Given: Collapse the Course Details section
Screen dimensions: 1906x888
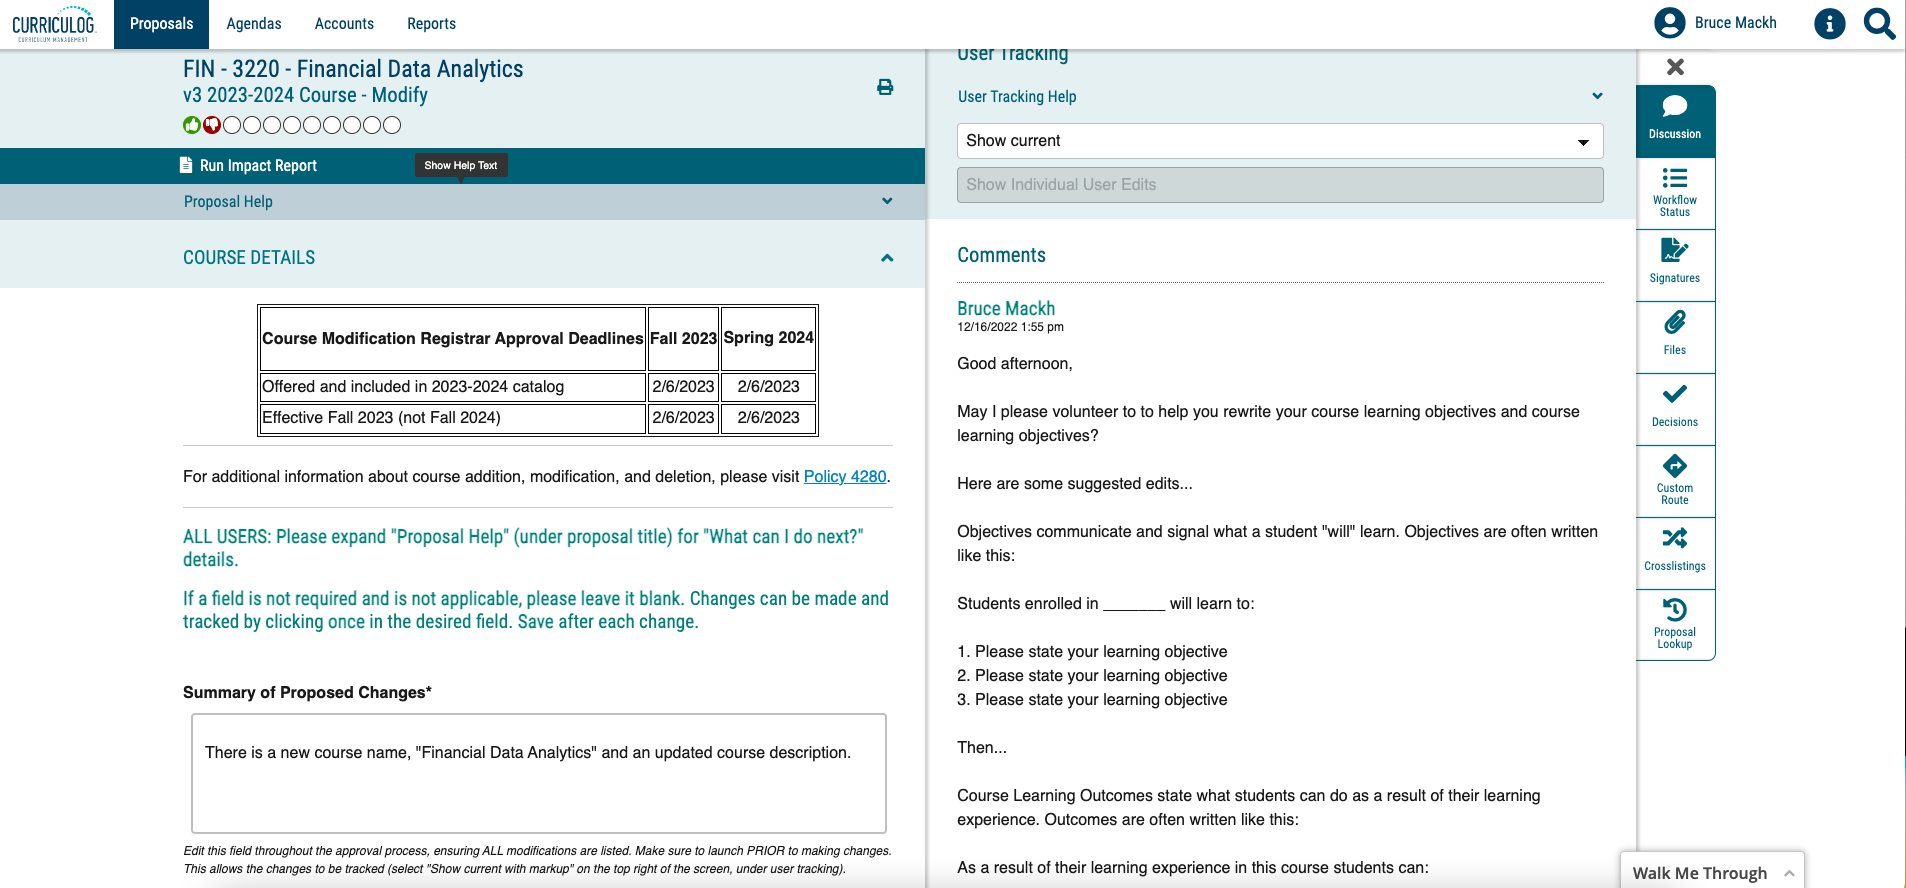Looking at the screenshot, I should [x=886, y=258].
